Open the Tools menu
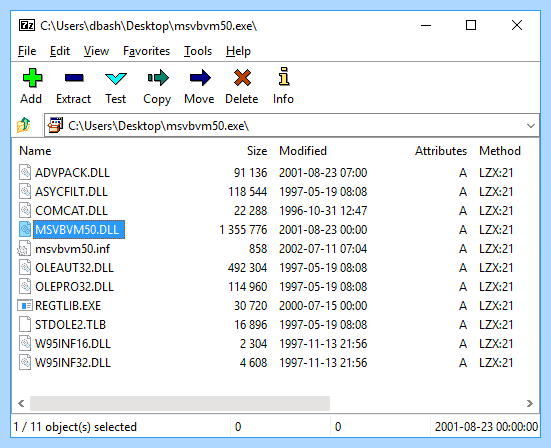This screenshot has width=551, height=448. [198, 51]
